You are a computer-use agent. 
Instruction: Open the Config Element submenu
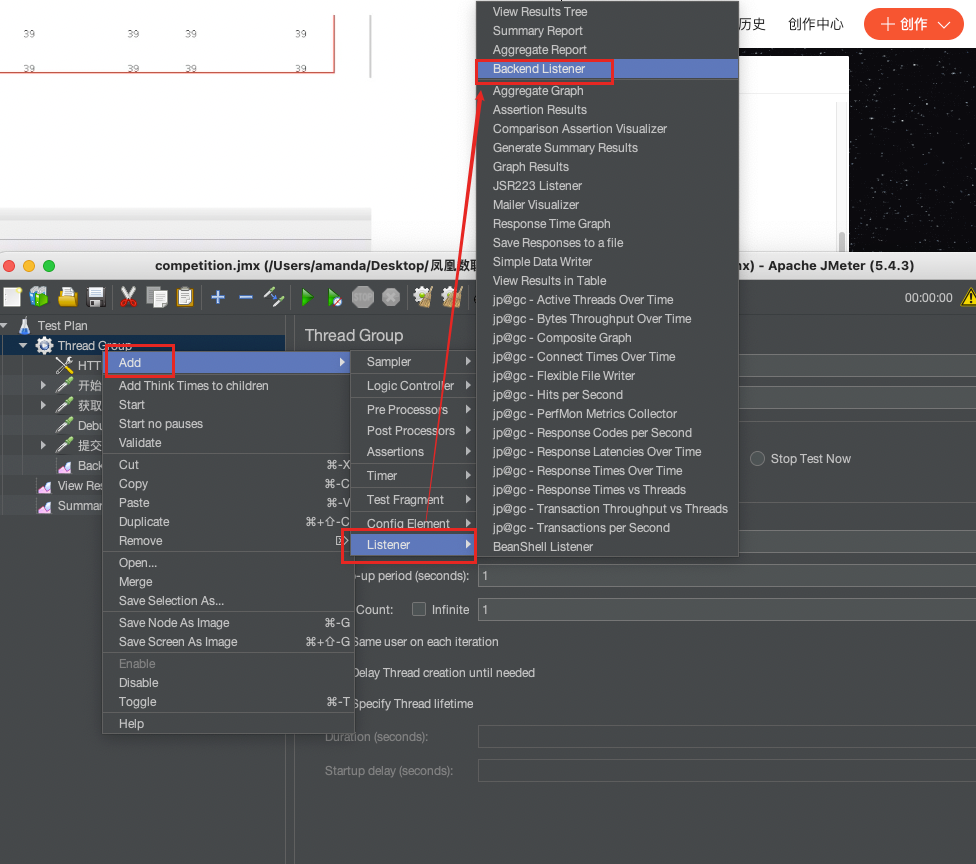[x=410, y=522]
